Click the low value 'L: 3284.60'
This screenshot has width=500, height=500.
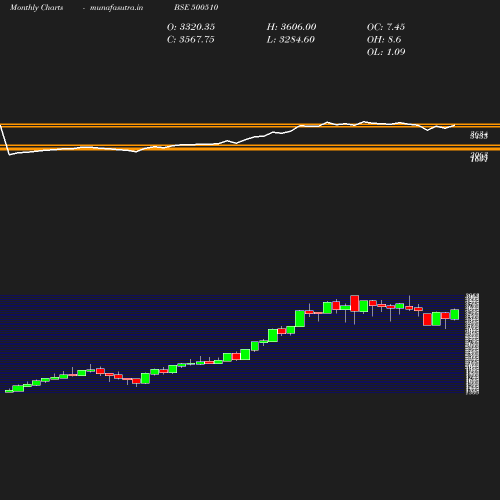pos(290,39)
